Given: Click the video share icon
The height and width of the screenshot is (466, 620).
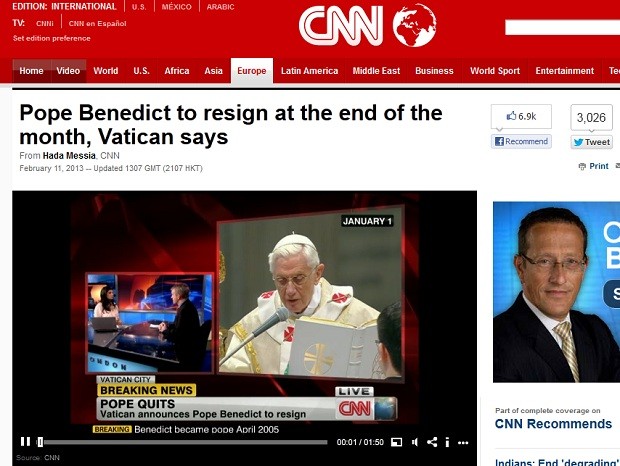Looking at the screenshot, I should coord(432,442).
